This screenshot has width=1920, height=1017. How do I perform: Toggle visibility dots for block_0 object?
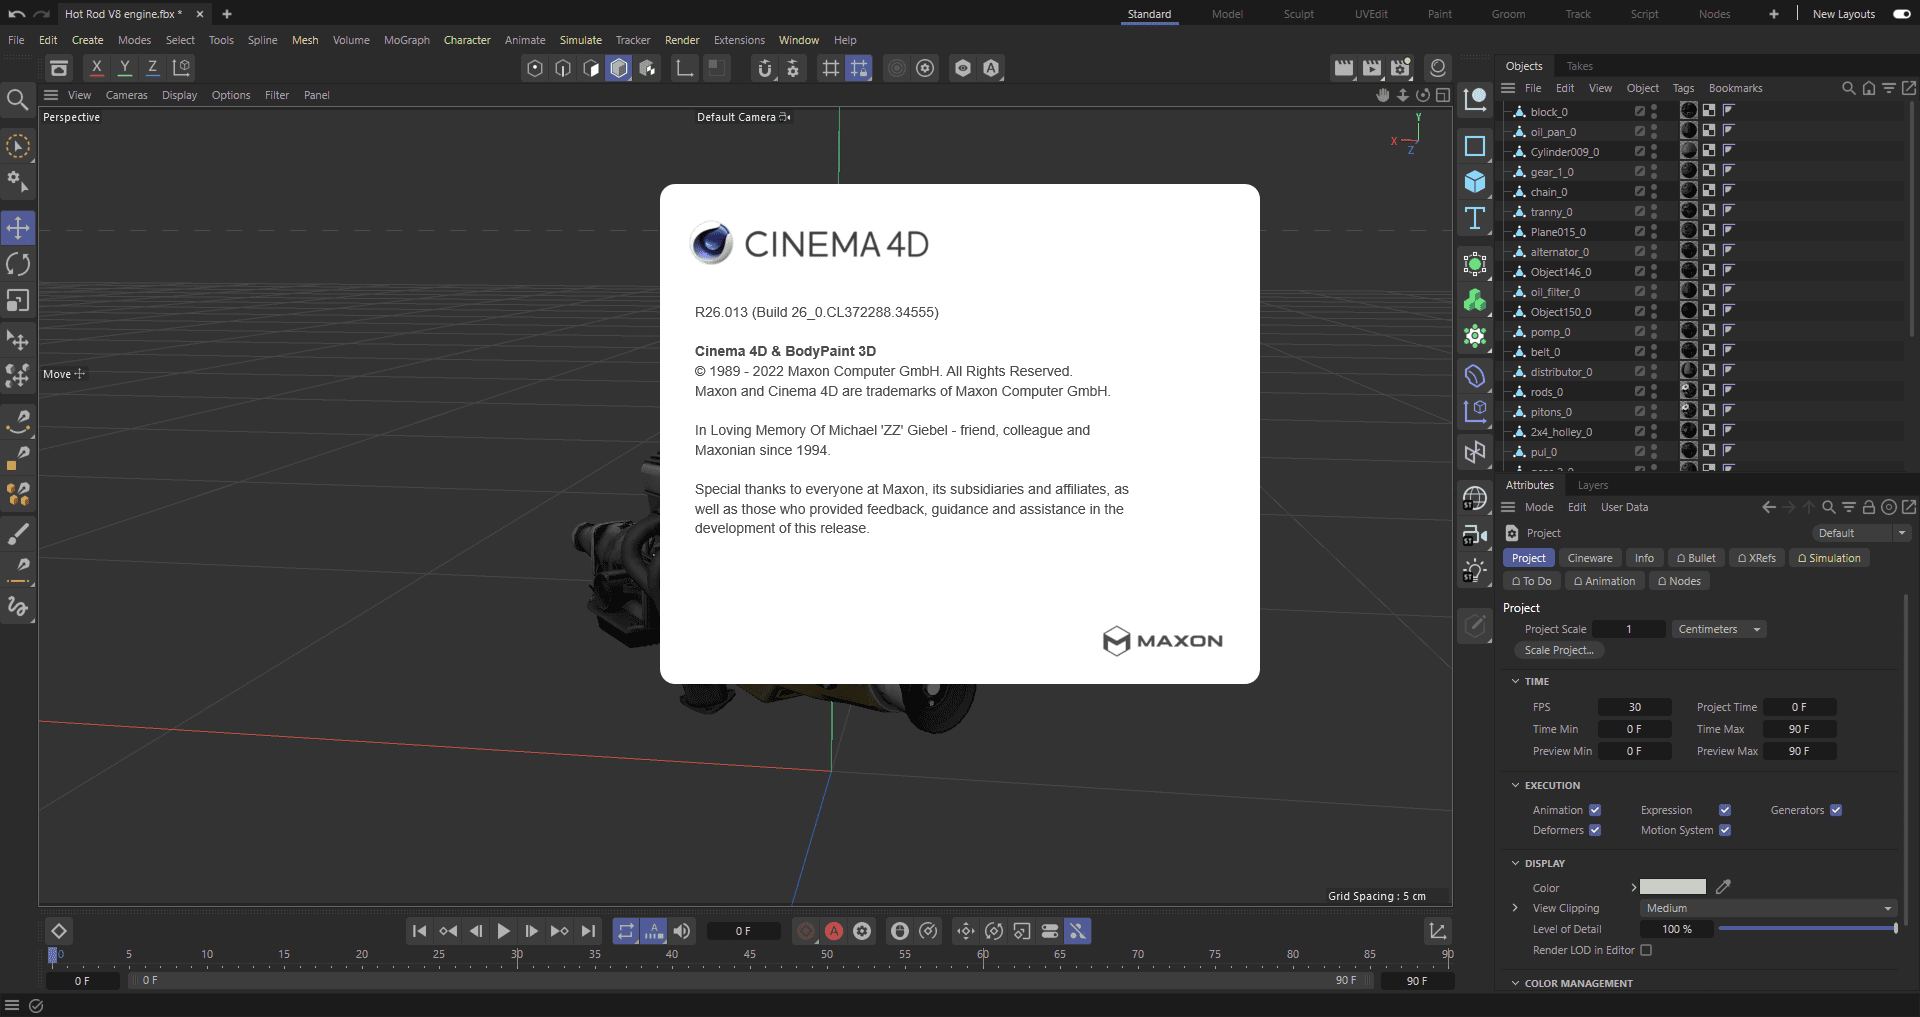[1654, 111]
